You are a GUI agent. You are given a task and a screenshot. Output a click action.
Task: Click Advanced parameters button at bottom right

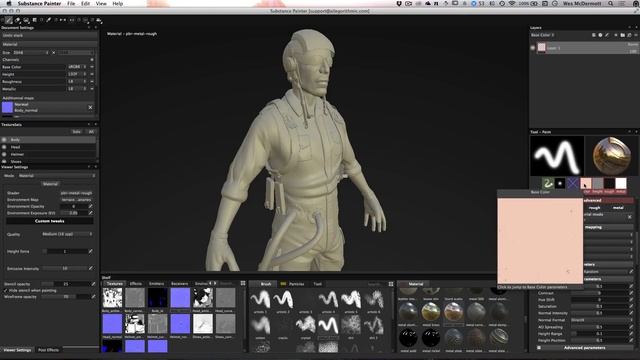[584, 348]
